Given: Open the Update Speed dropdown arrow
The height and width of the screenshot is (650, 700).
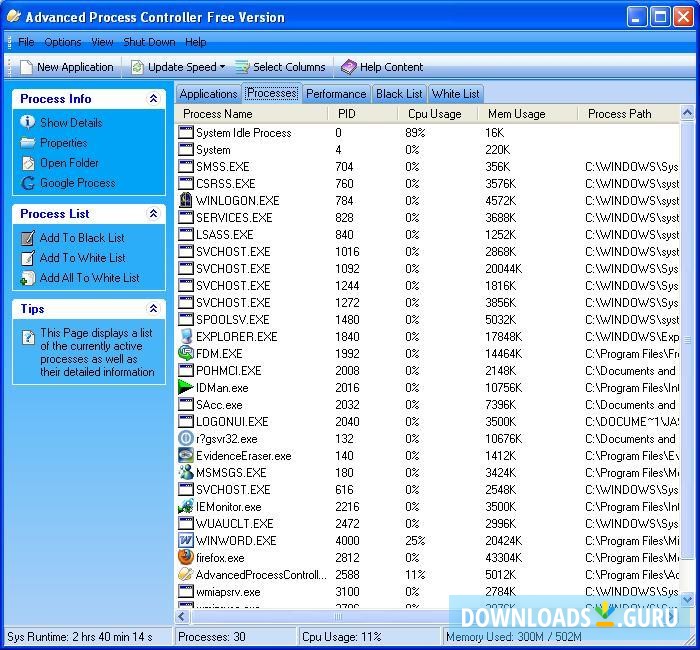Looking at the screenshot, I should click(x=222, y=67).
